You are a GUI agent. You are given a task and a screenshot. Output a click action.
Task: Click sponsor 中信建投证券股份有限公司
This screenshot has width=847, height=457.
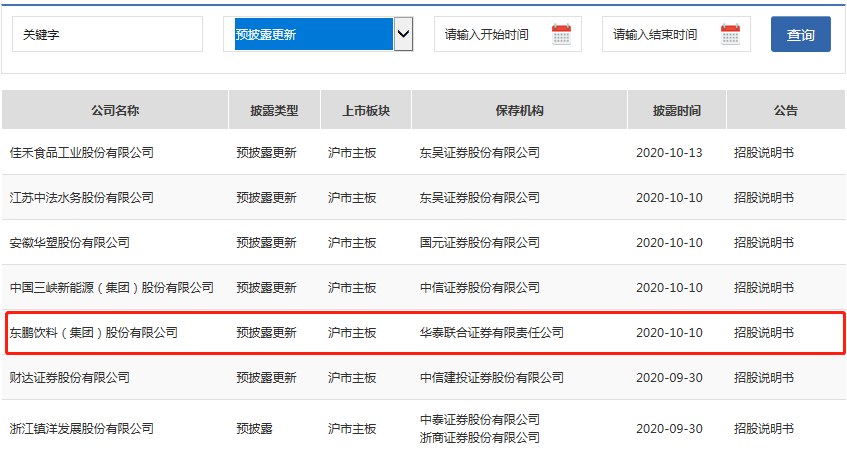tap(492, 378)
